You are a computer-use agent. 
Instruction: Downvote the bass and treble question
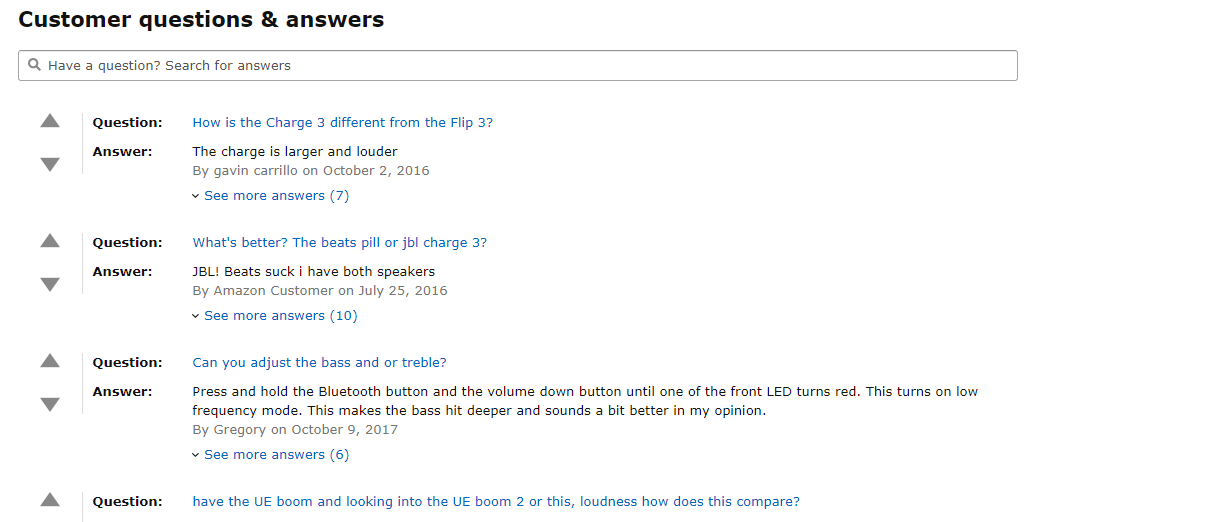point(50,405)
